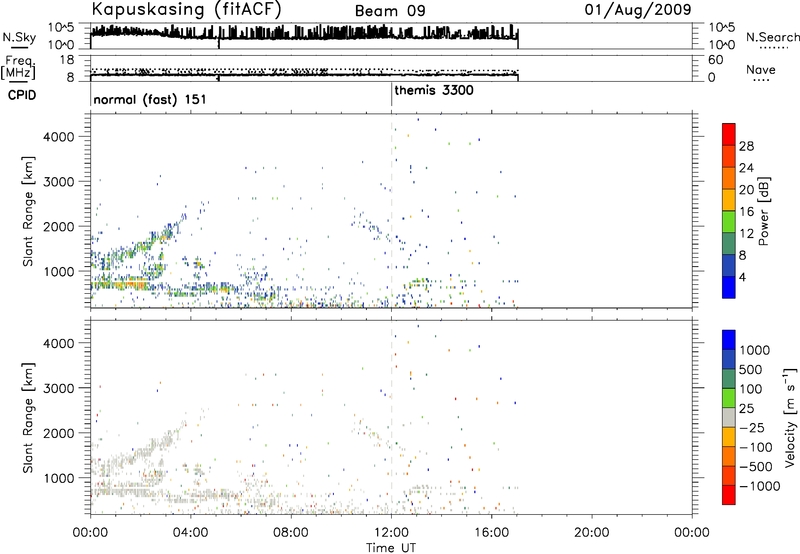
Task: Click the "Time UT" axis title
Action: [391, 548]
